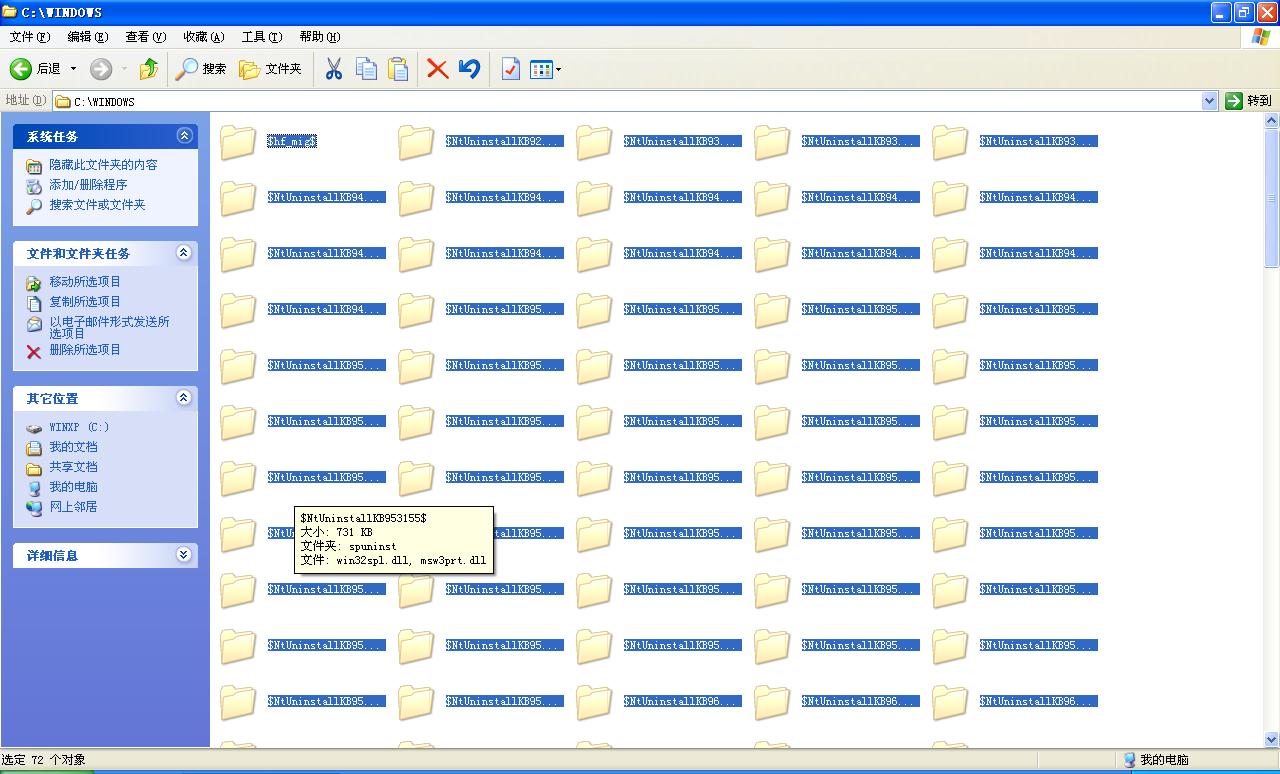
Task: Open the Back button history dropdown arrow
Action: click(73, 69)
